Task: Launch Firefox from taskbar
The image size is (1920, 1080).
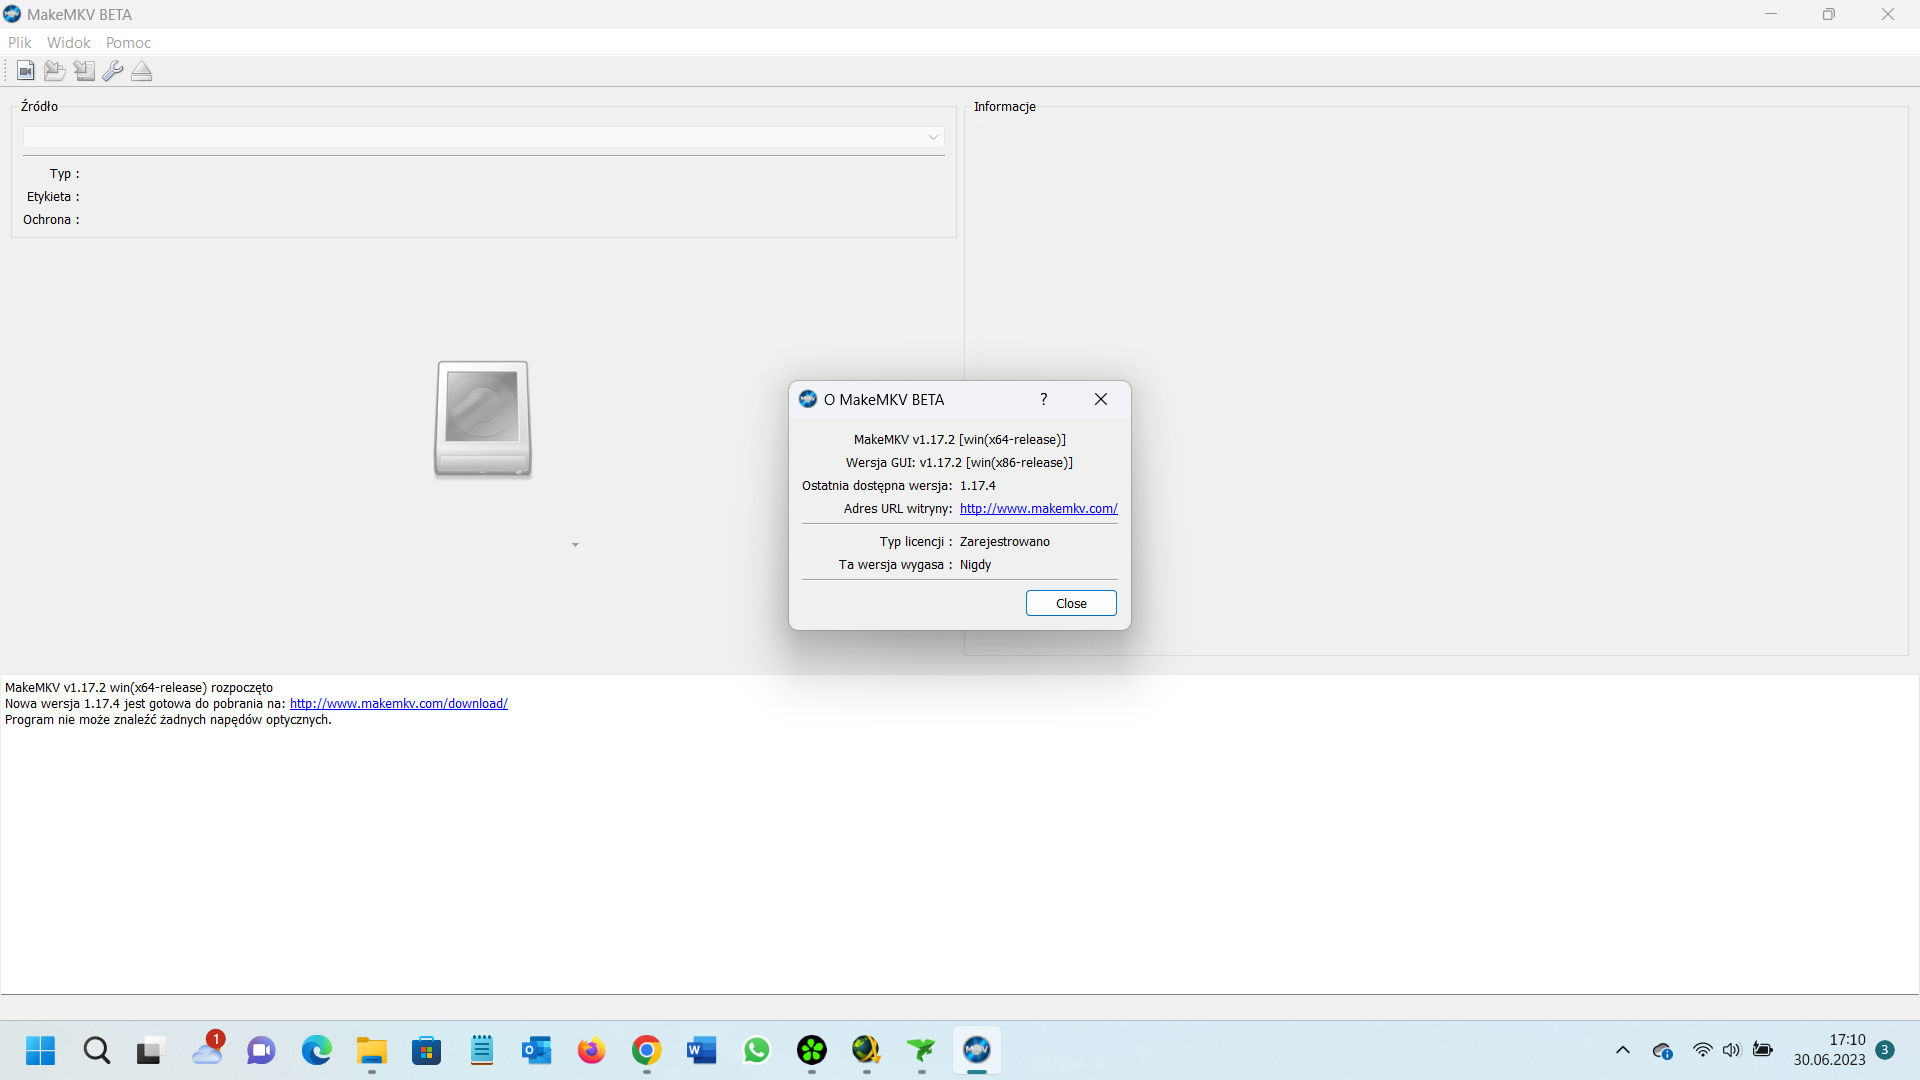Action: [x=592, y=1051]
